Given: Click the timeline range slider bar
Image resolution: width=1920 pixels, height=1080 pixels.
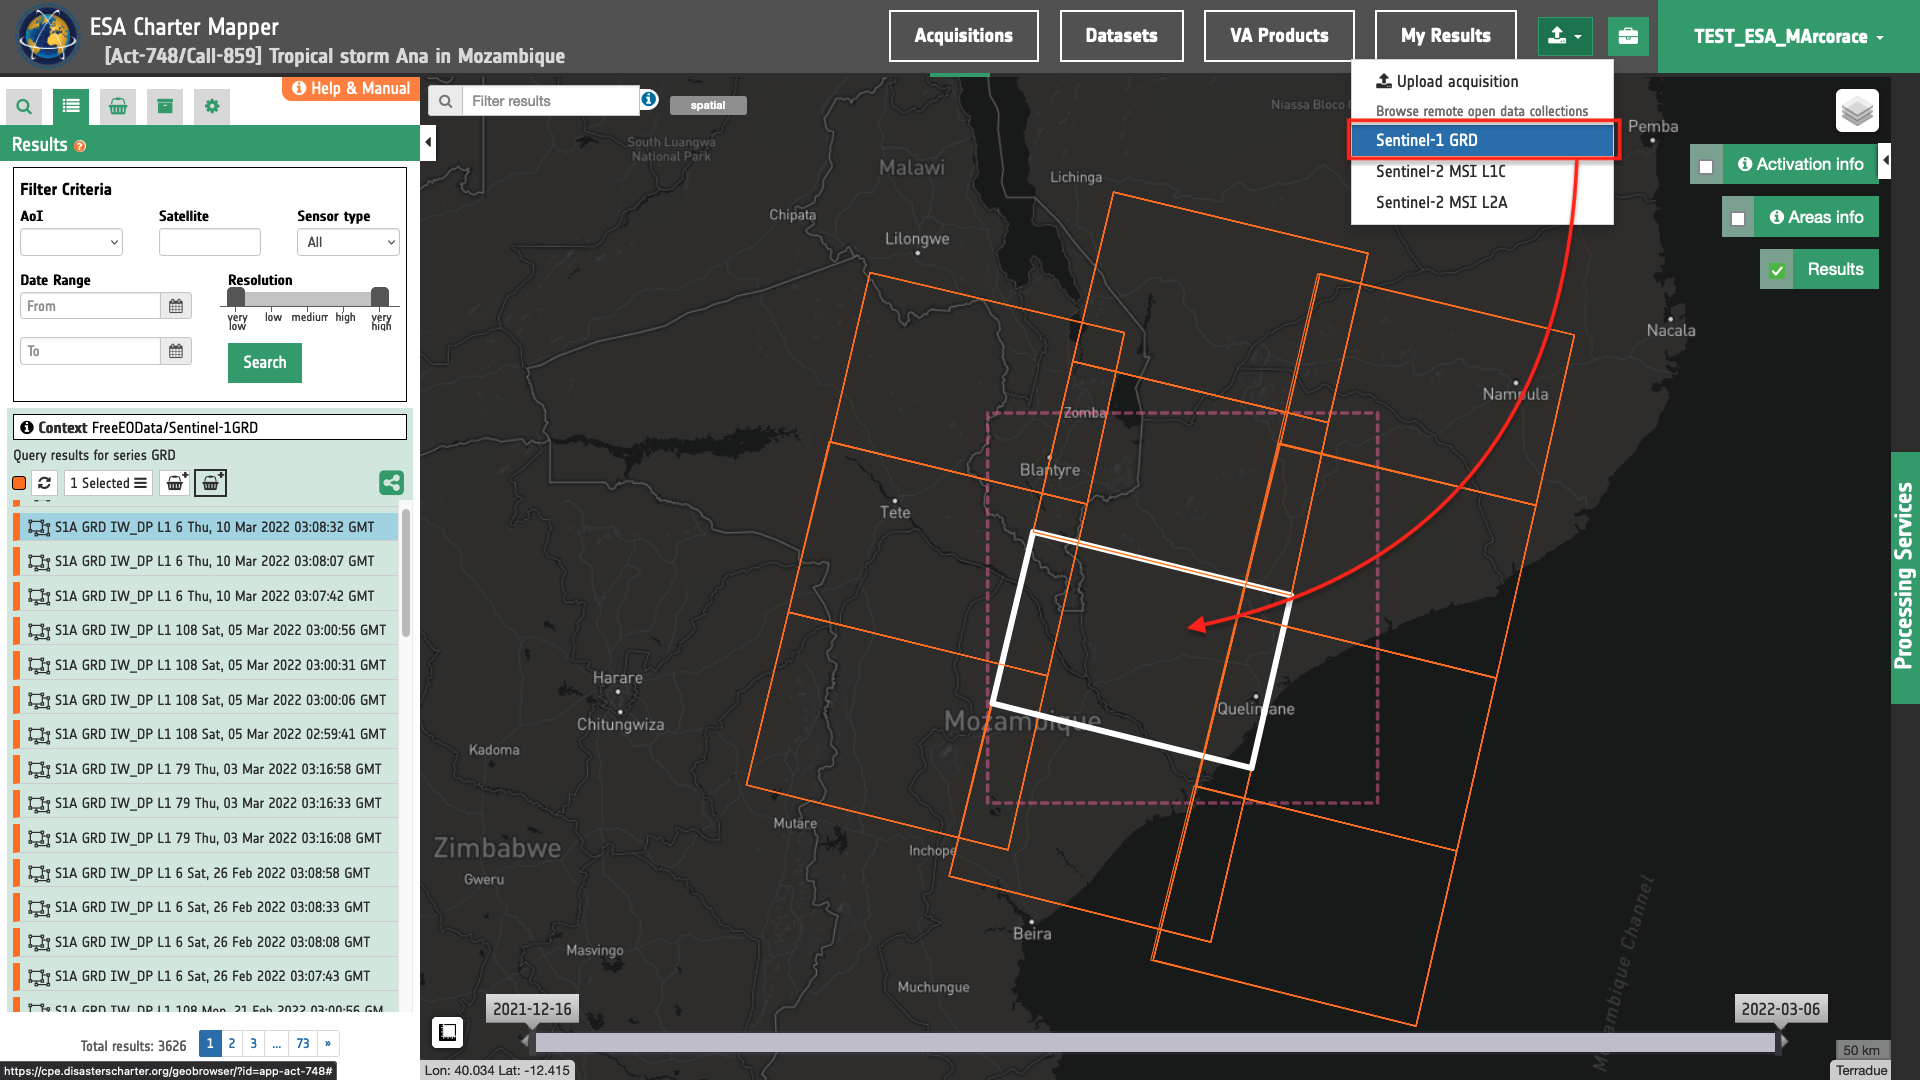Looking at the screenshot, I should [x=1155, y=1043].
